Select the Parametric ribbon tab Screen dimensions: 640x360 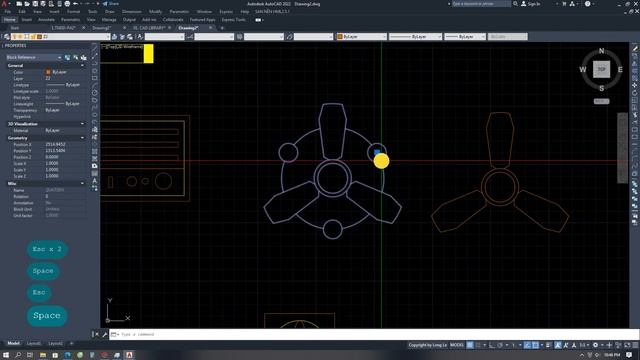[70, 20]
